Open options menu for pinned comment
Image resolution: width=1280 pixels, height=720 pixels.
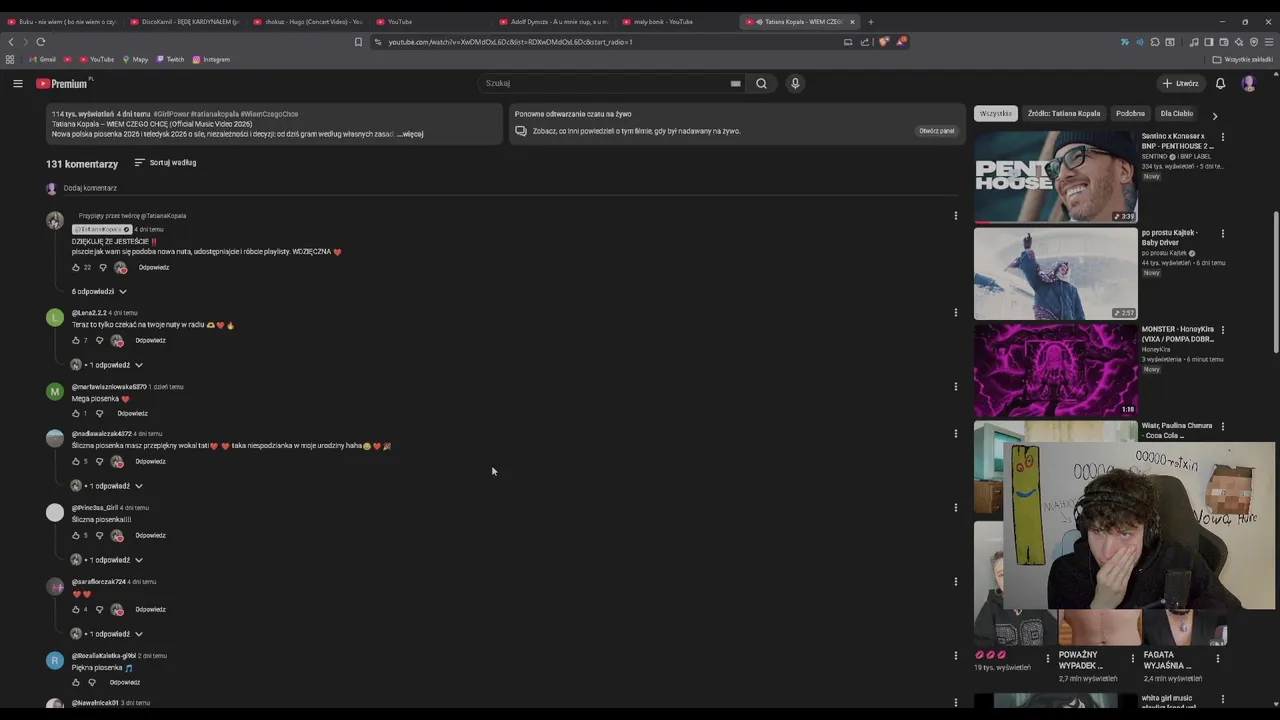(x=955, y=215)
